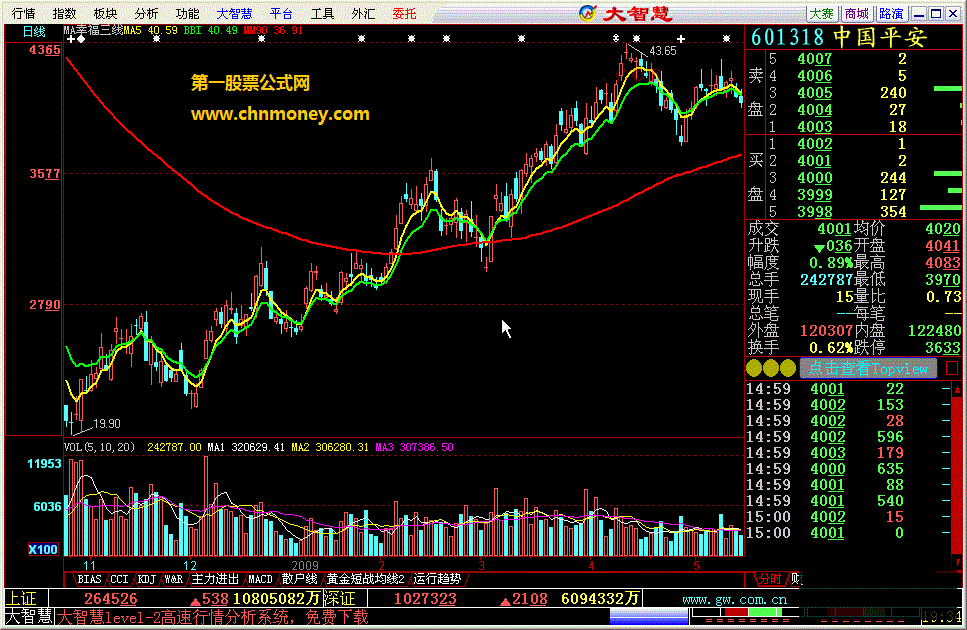Switch to the 运行趋势 indicator tab
967x630 pixels.
click(437, 579)
